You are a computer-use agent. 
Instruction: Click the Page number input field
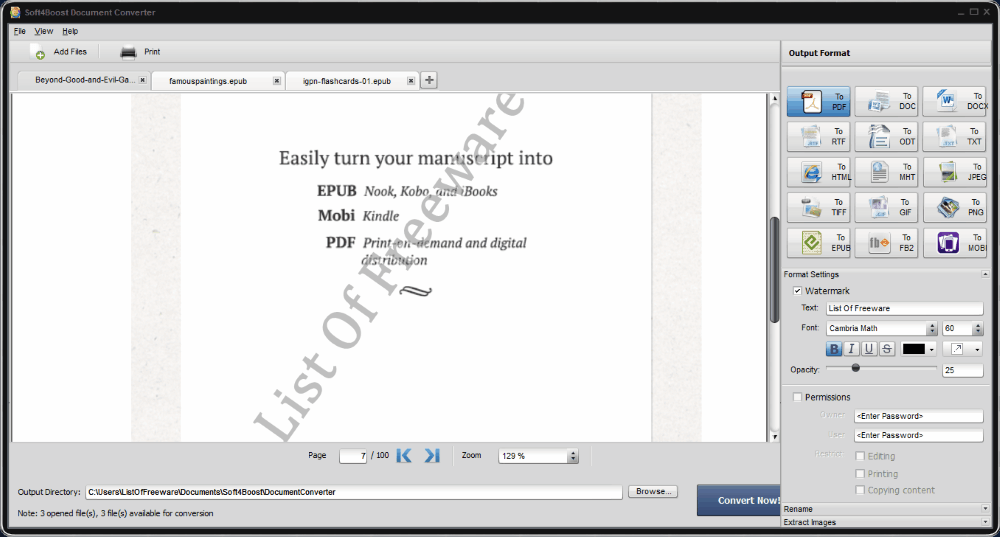(x=353, y=456)
